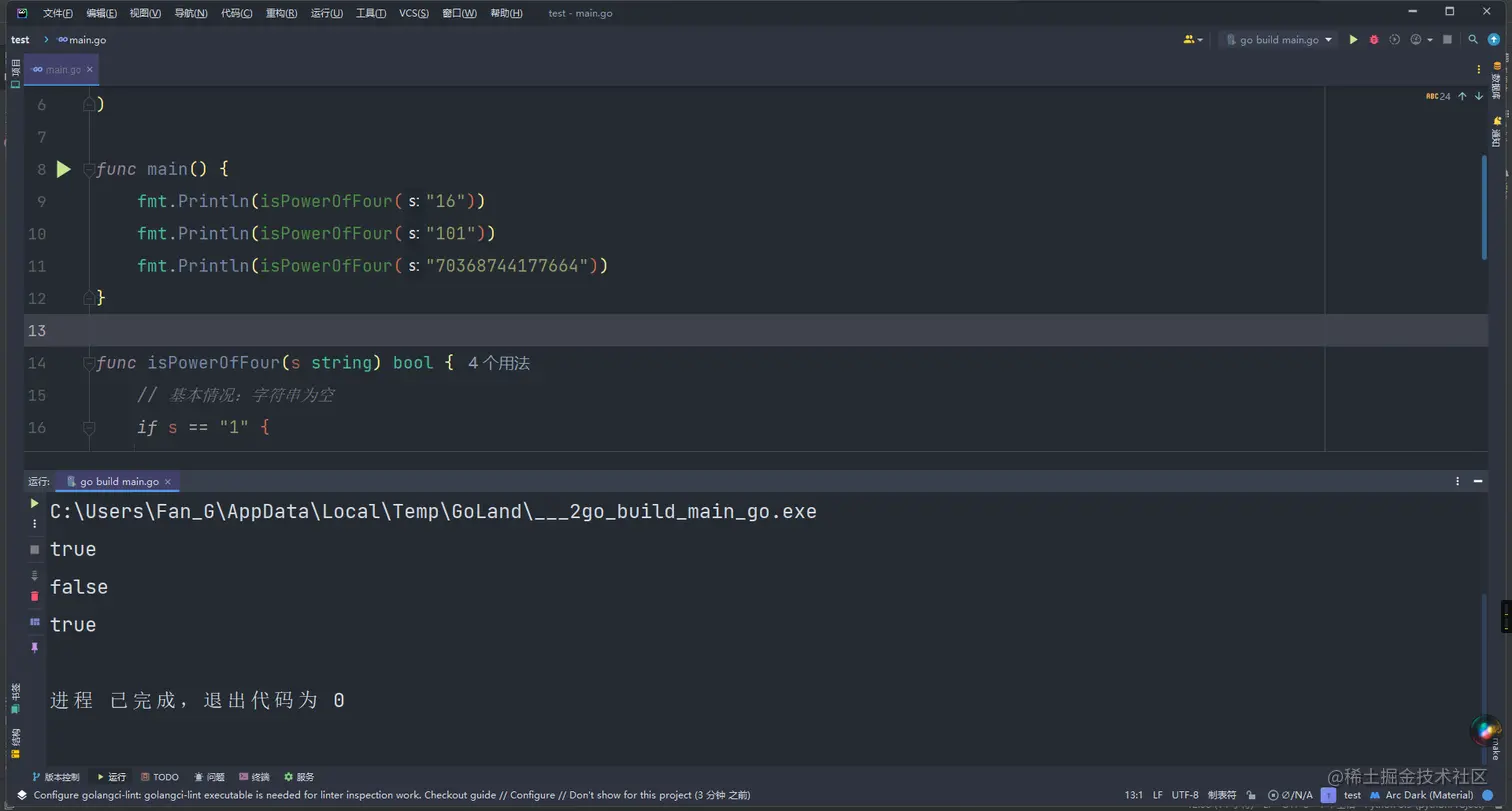The height and width of the screenshot is (811, 1512).
Task: Click the blue update arrow icon
Action: [x=1494, y=40]
